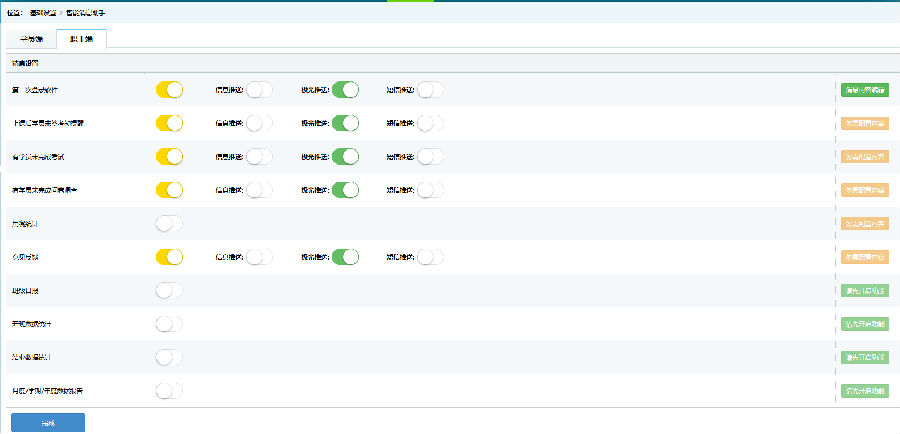Disable green push switch in third row
900x434 pixels.
pyautogui.click(x=346, y=156)
